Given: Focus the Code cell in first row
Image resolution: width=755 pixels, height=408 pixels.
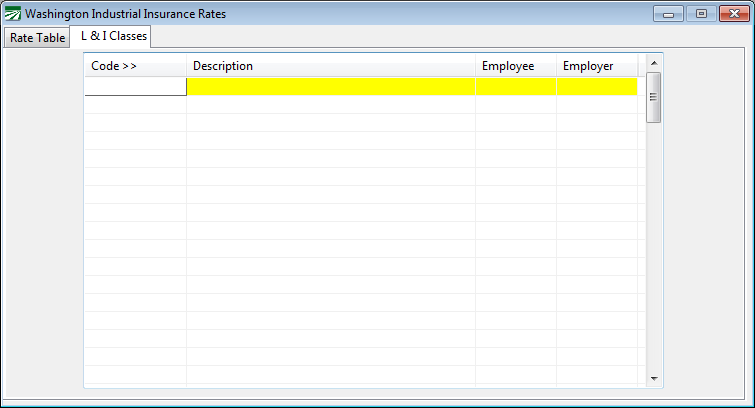Looking at the screenshot, I should coord(136,87).
